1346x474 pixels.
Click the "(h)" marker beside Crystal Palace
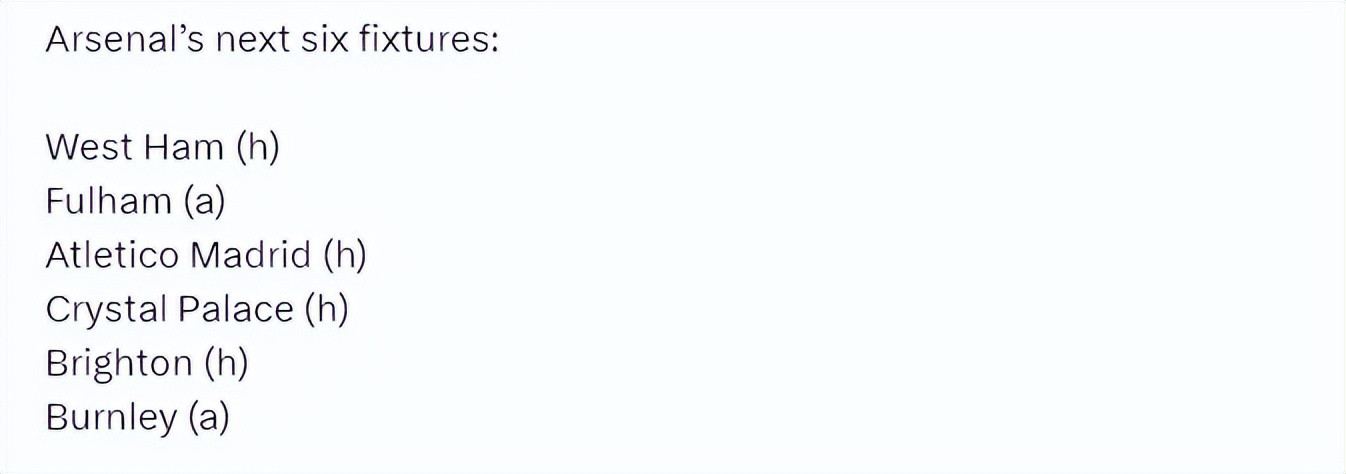326,310
